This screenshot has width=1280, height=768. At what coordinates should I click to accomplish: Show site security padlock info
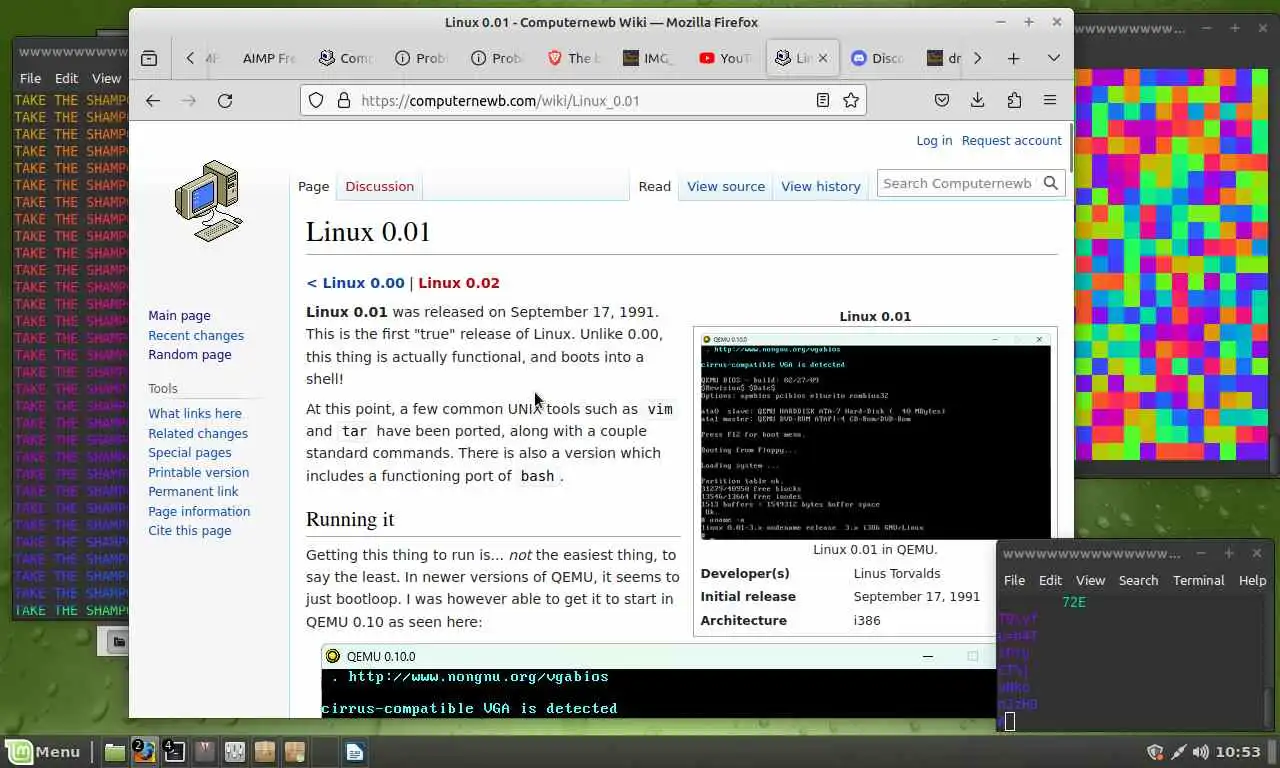pyautogui.click(x=343, y=100)
